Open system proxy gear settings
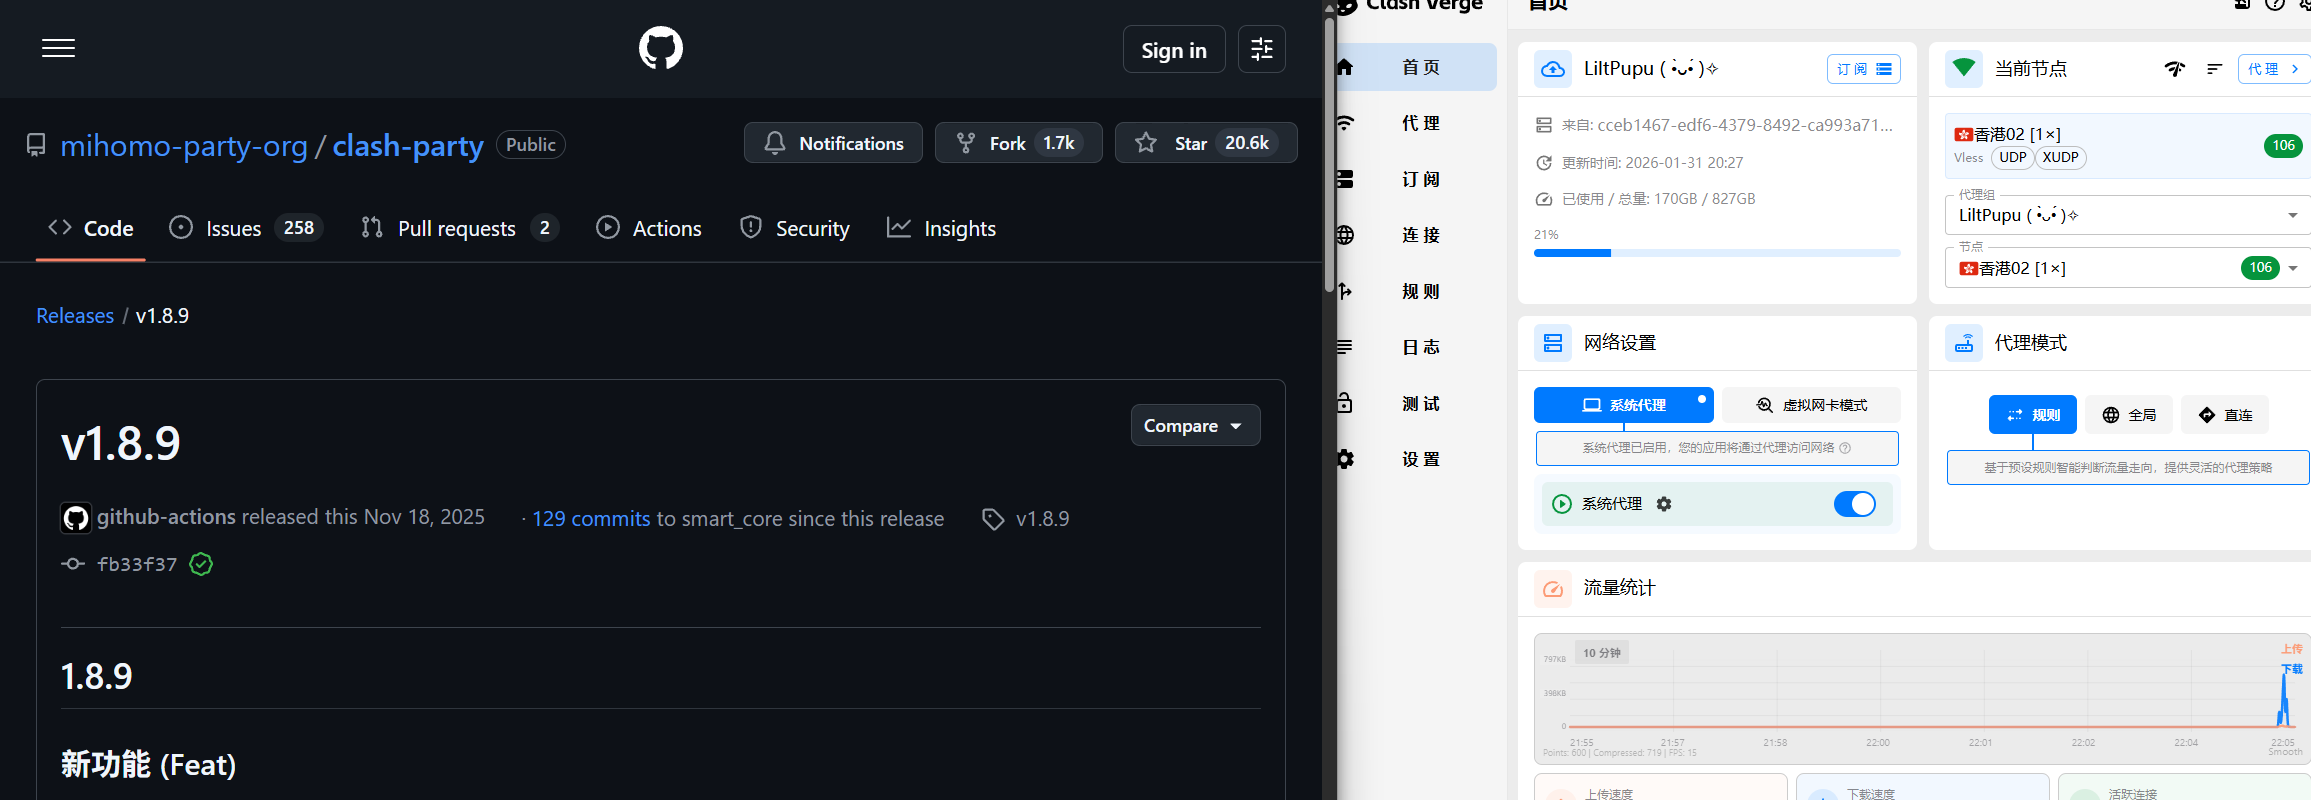2311x800 pixels. (1664, 504)
